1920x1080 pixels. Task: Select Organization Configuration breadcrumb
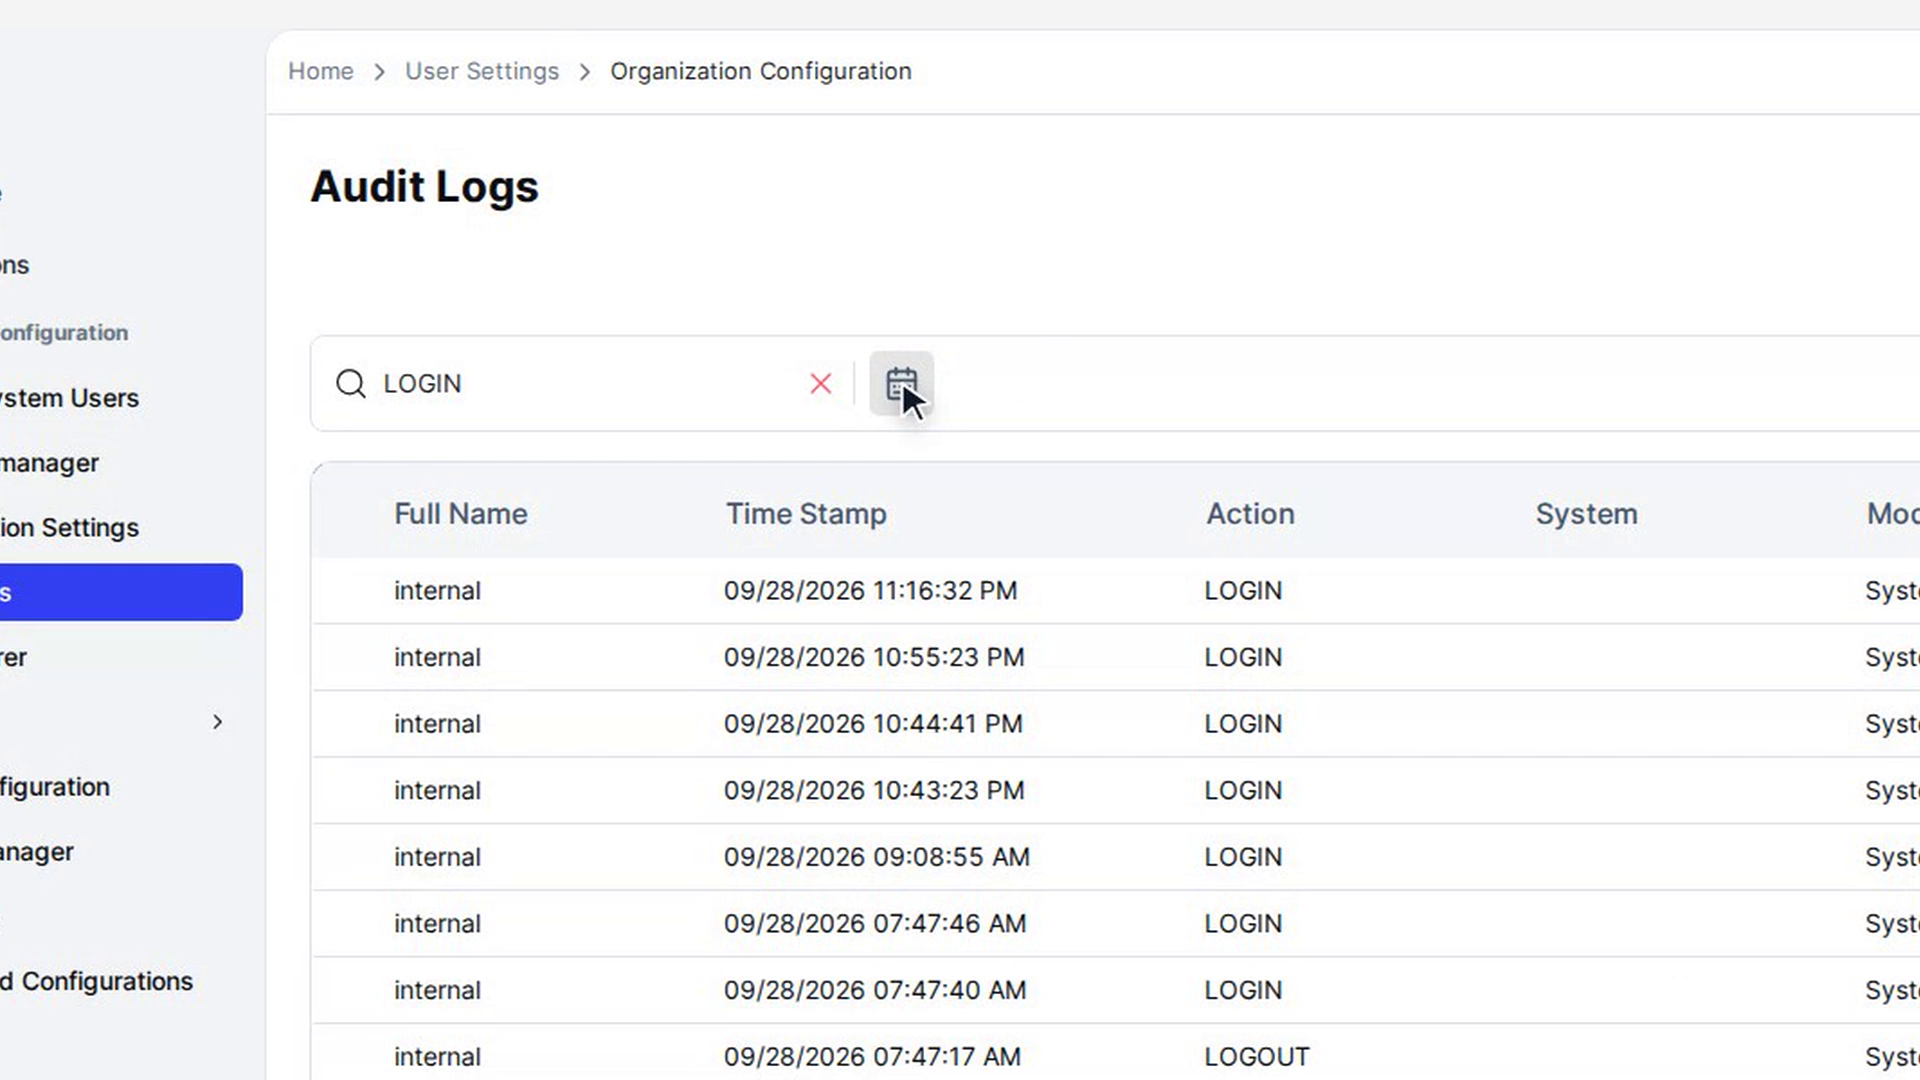click(761, 71)
